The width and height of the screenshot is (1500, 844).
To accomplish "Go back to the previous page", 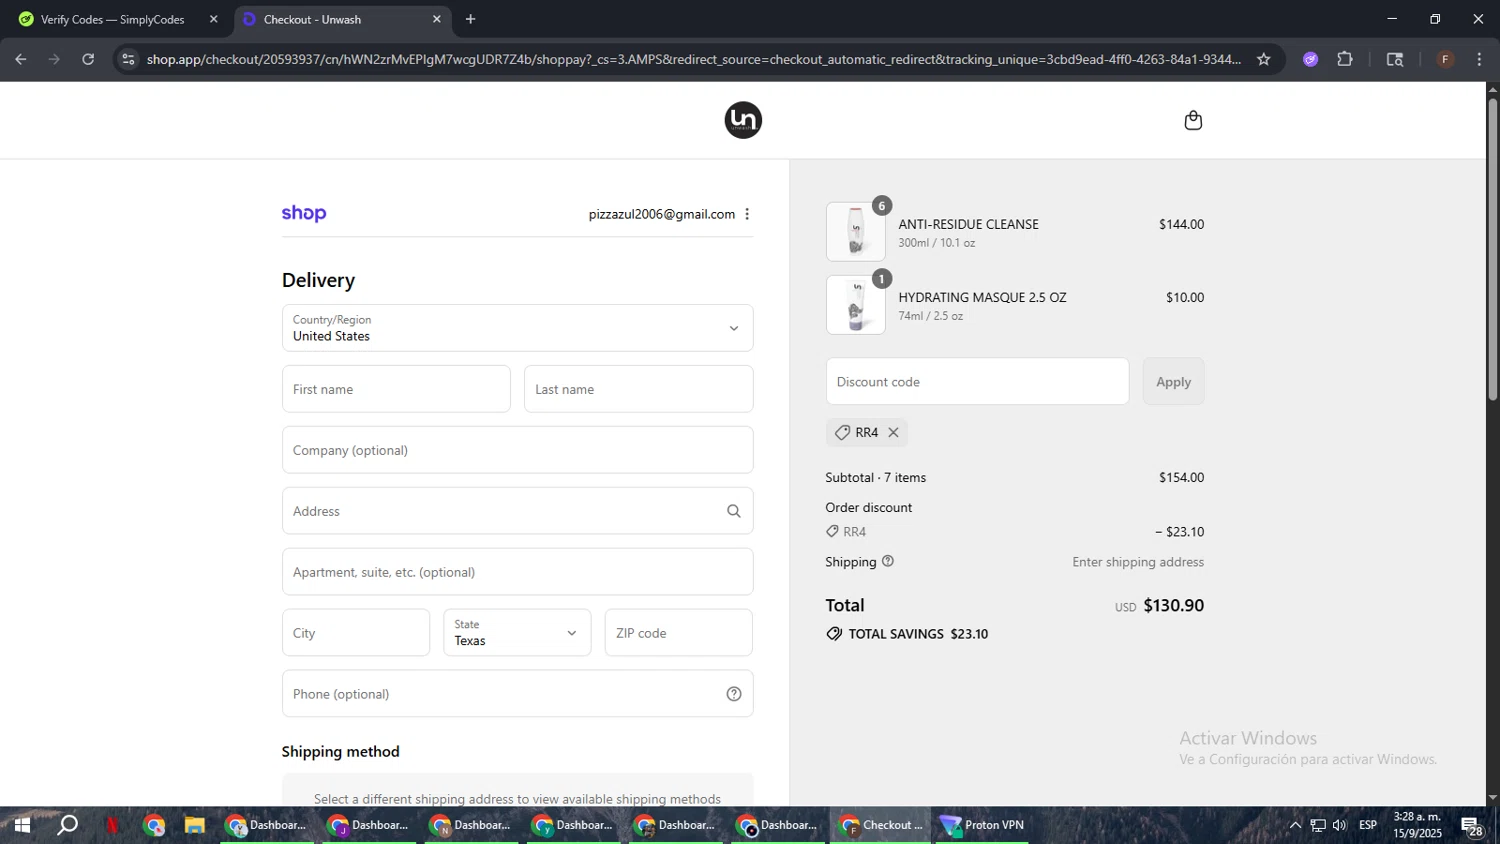I will tap(20, 59).
